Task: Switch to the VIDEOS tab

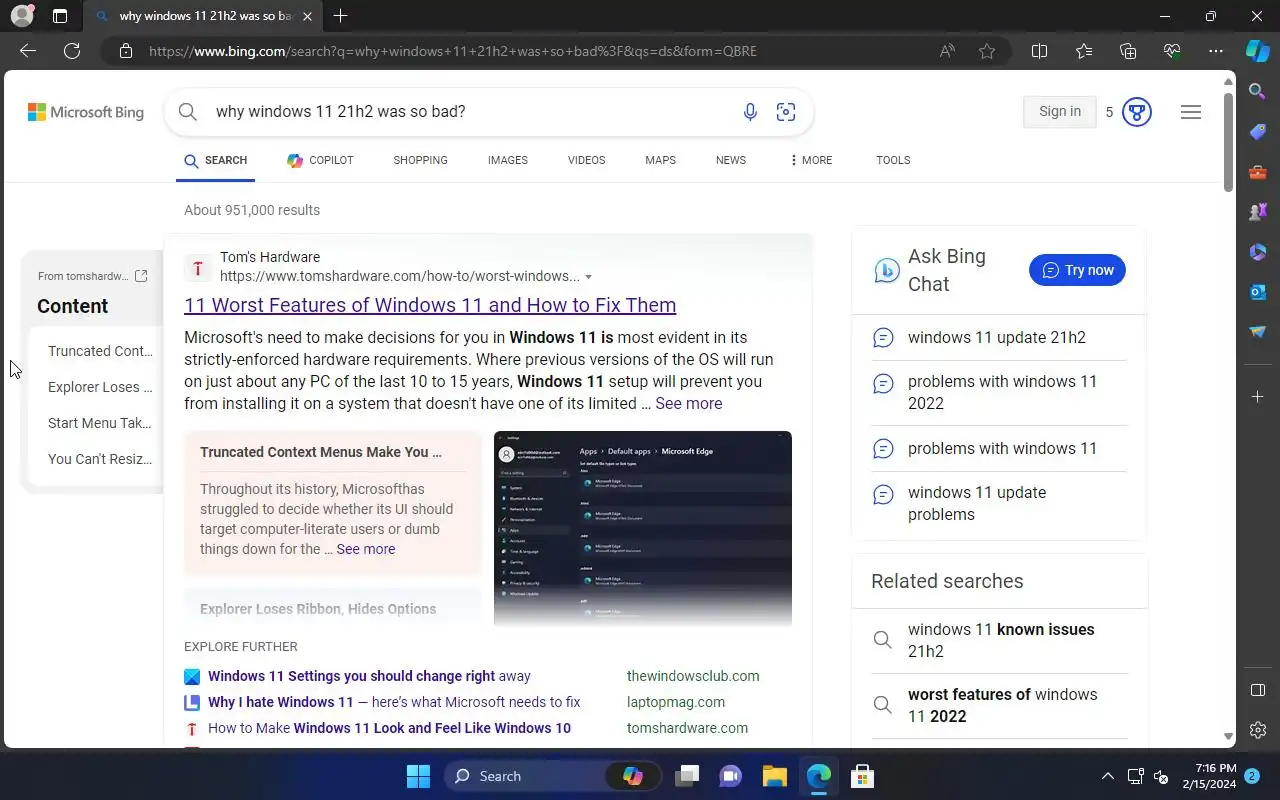Action: click(x=586, y=160)
